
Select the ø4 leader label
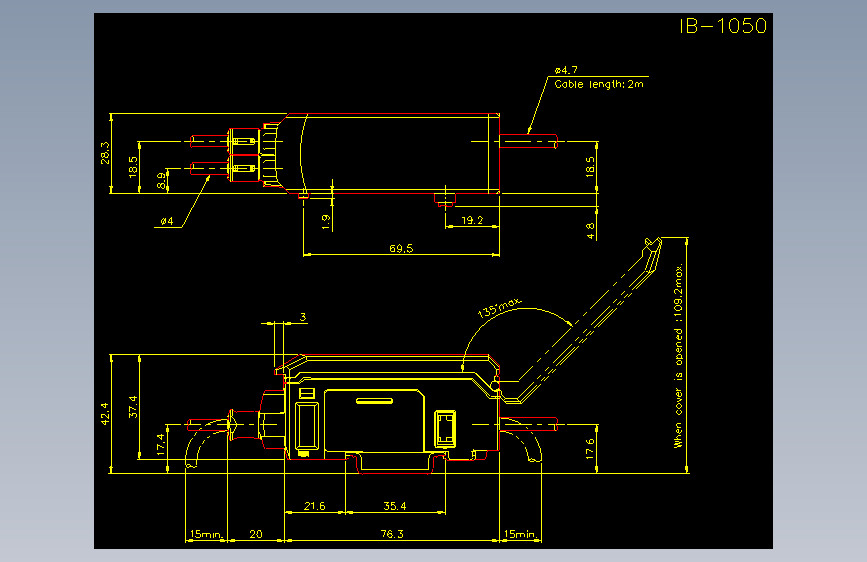[x=167, y=221]
